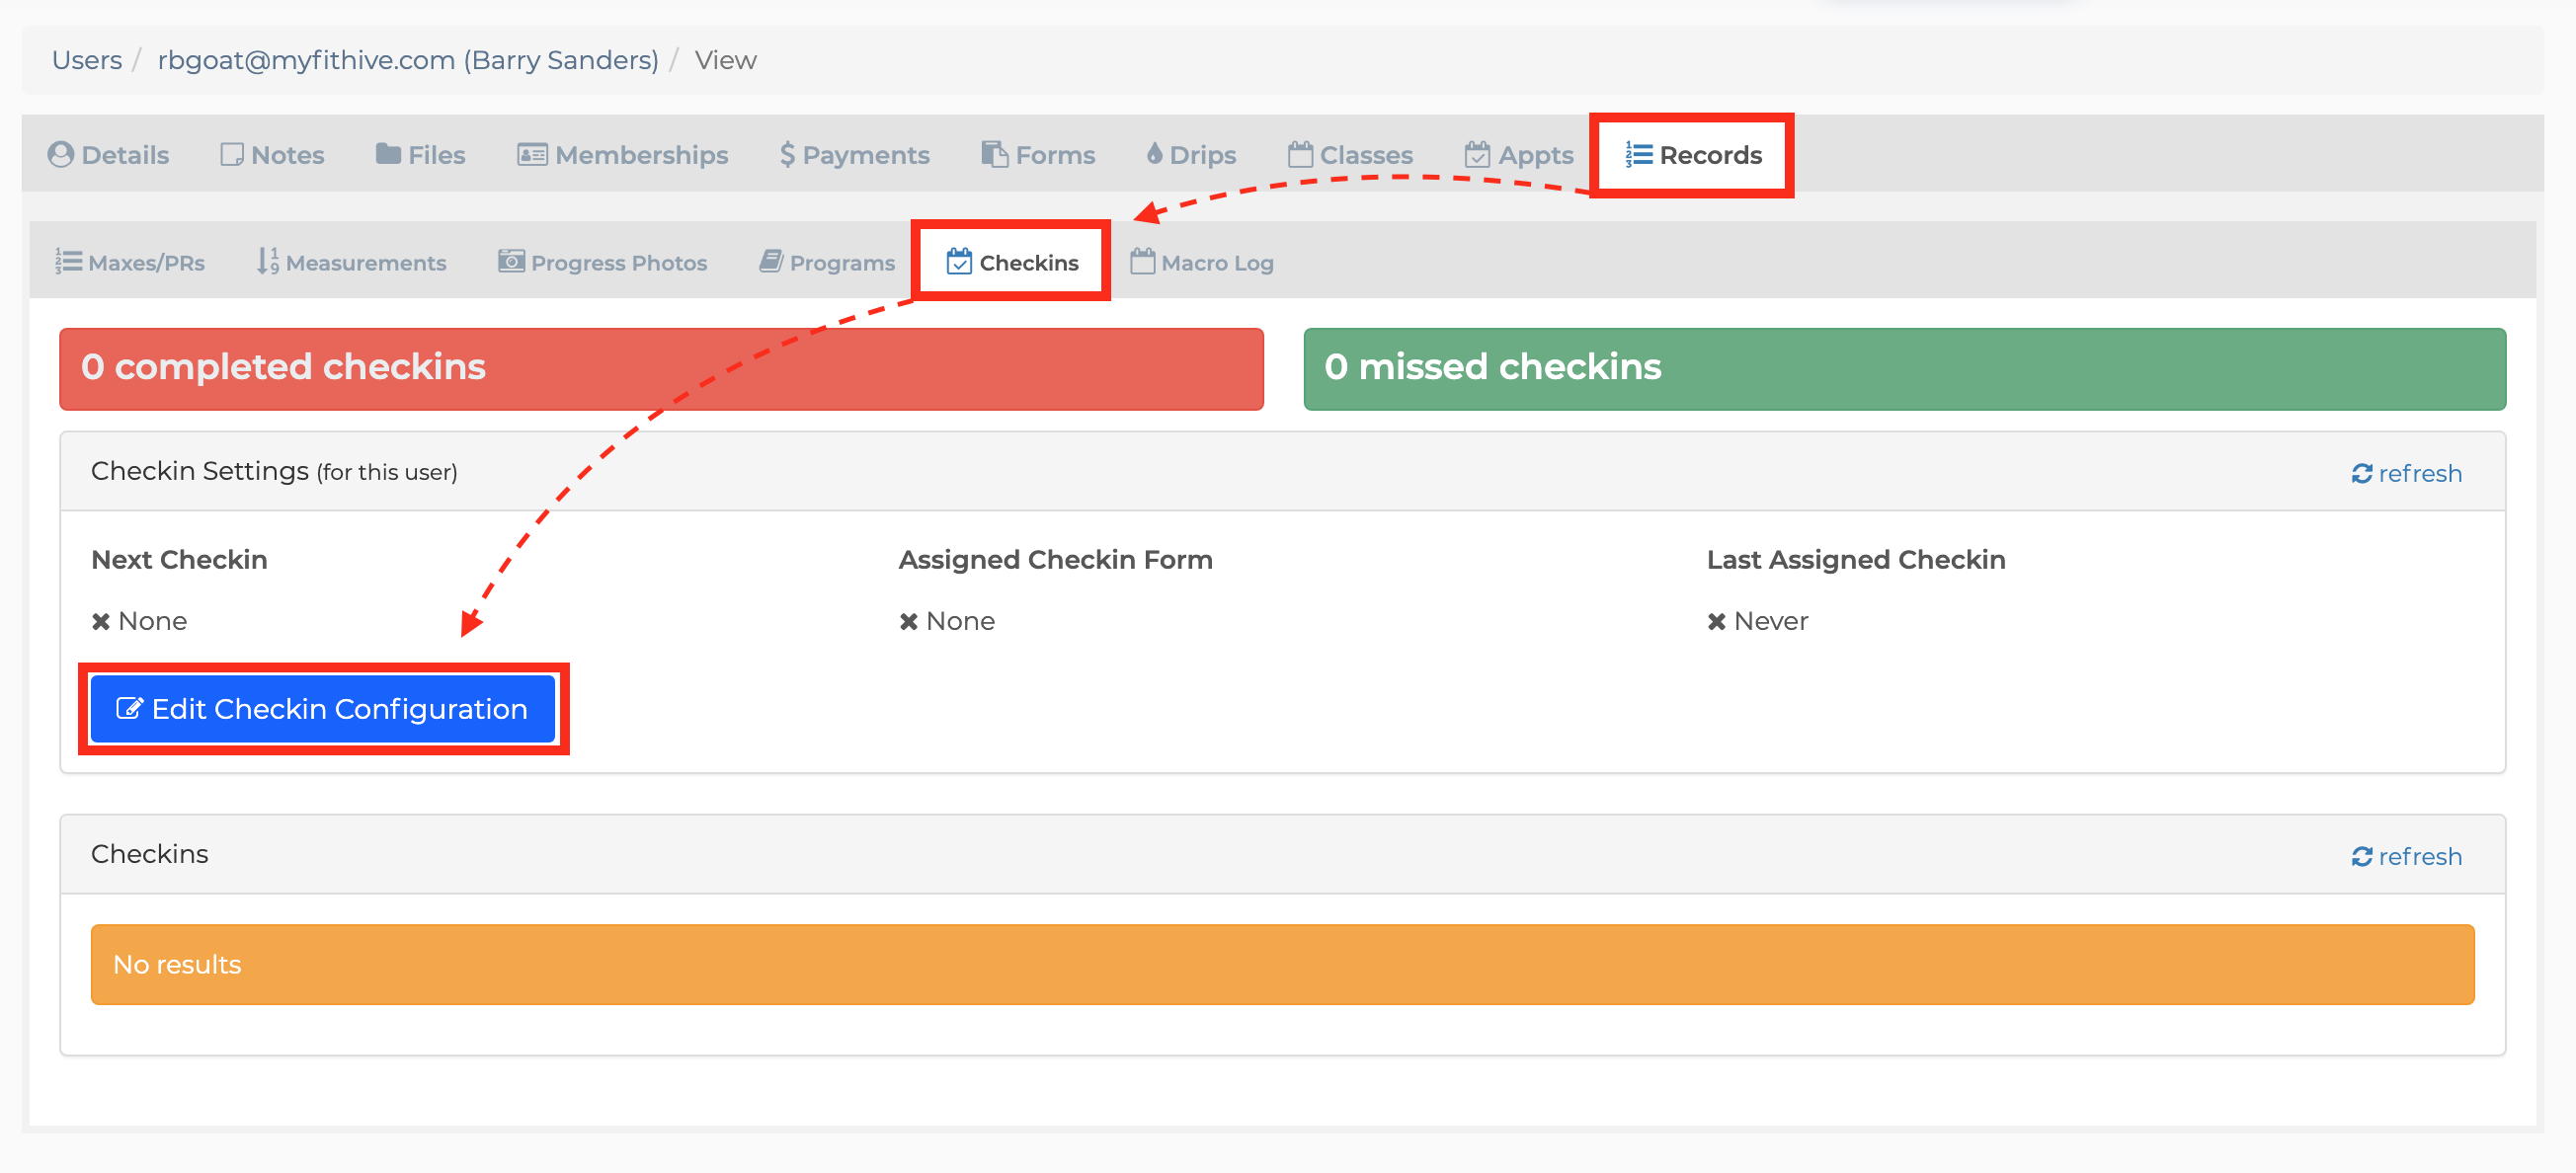Go to the Payments tab
Image resolution: width=2576 pixels, height=1173 pixels.
point(854,155)
